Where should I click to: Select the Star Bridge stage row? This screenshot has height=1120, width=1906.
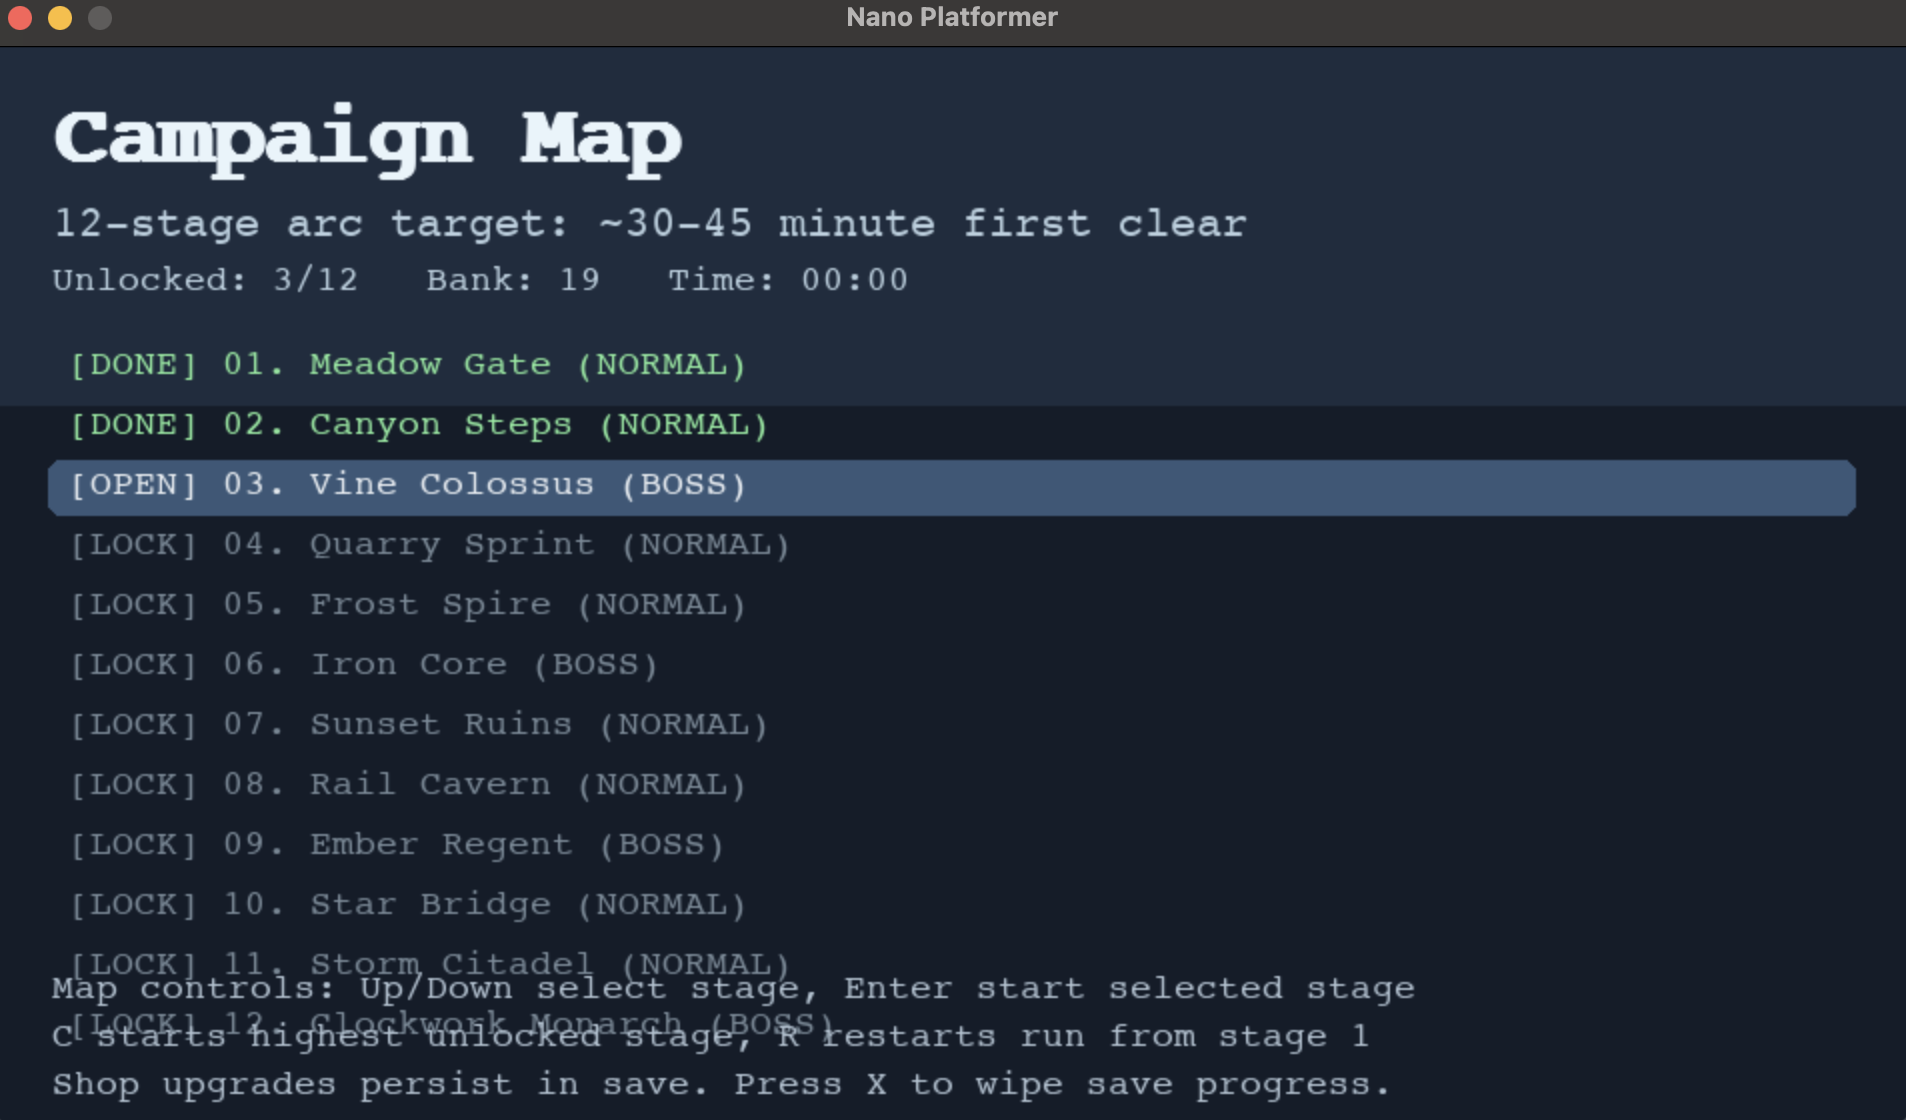click(408, 905)
